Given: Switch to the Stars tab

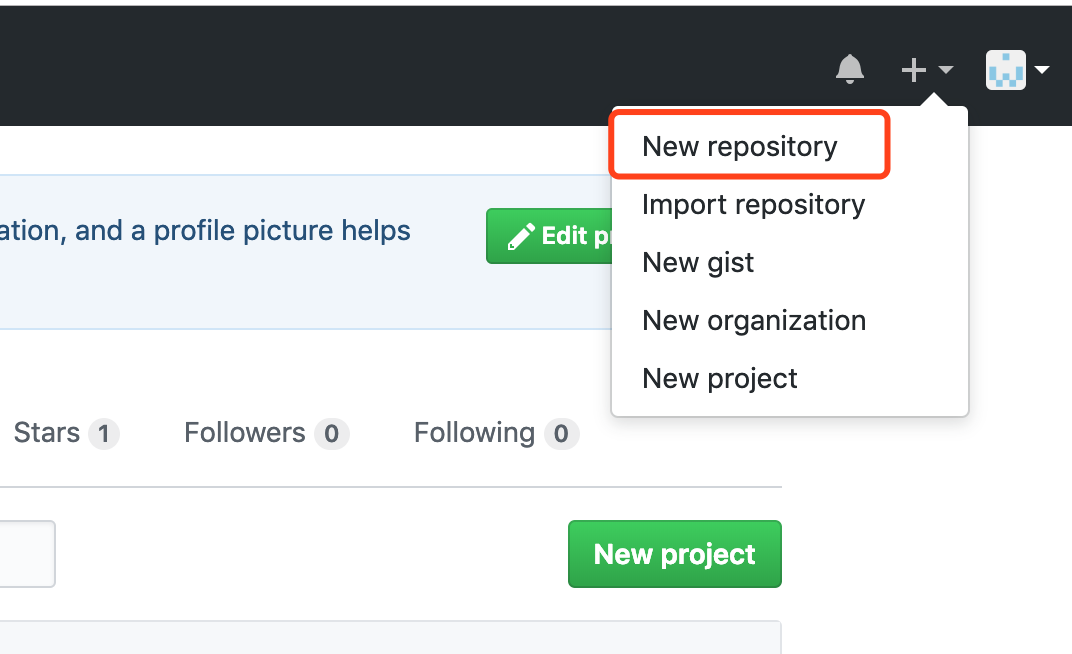Looking at the screenshot, I should pos(47,433).
